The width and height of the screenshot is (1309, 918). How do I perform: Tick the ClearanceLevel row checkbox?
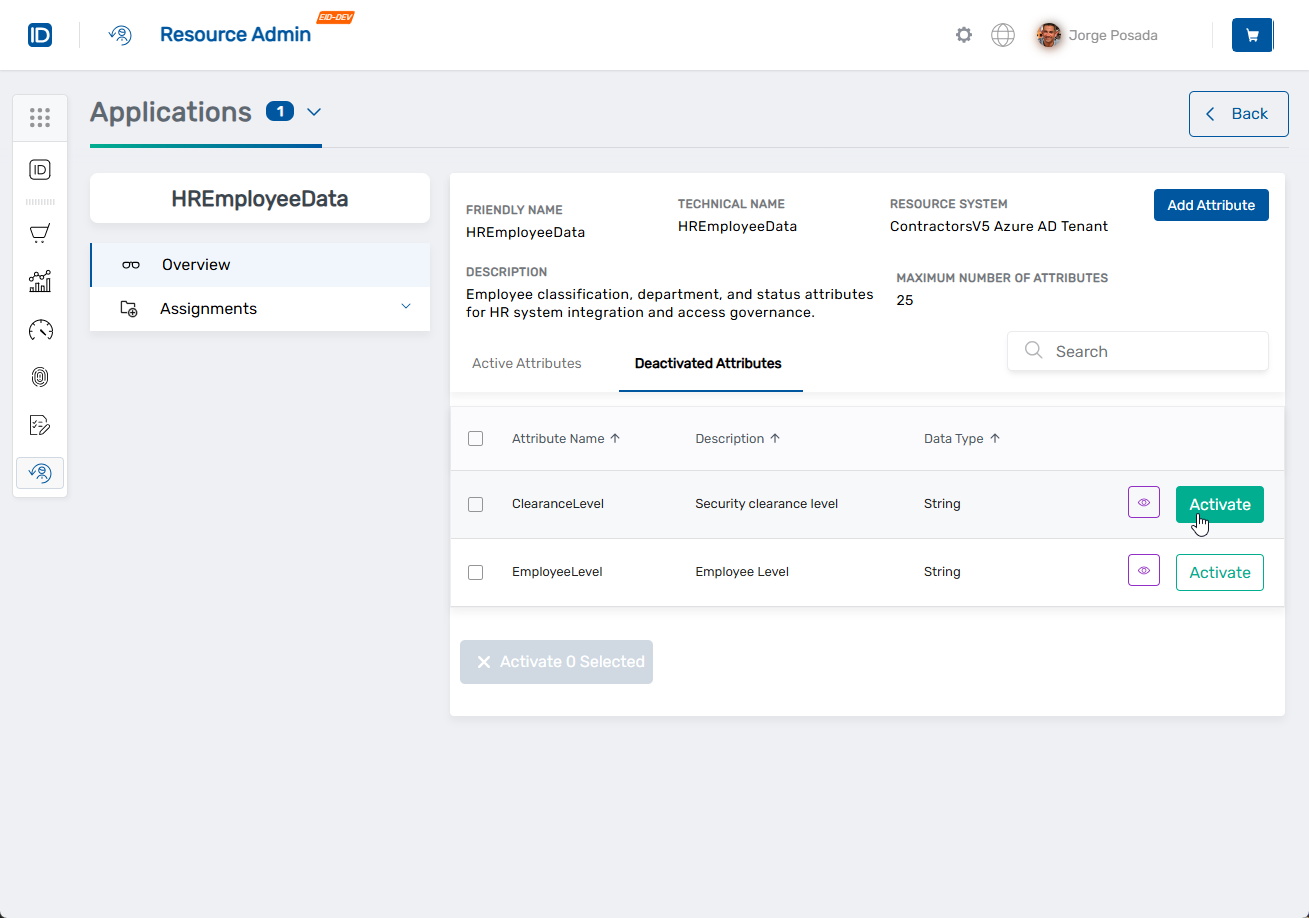pos(476,504)
